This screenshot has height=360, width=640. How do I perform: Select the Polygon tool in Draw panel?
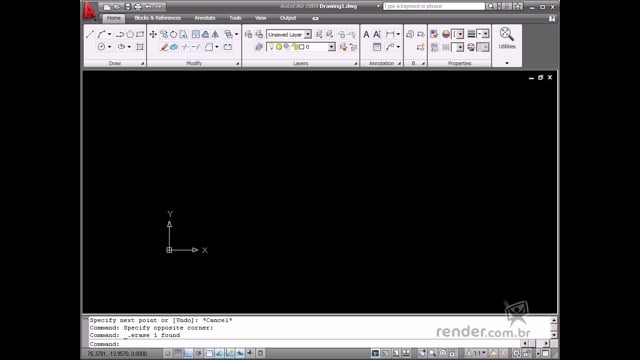click(x=130, y=34)
